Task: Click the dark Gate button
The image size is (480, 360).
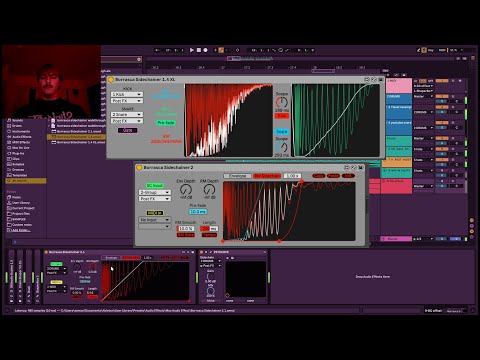Action: (x=127, y=130)
